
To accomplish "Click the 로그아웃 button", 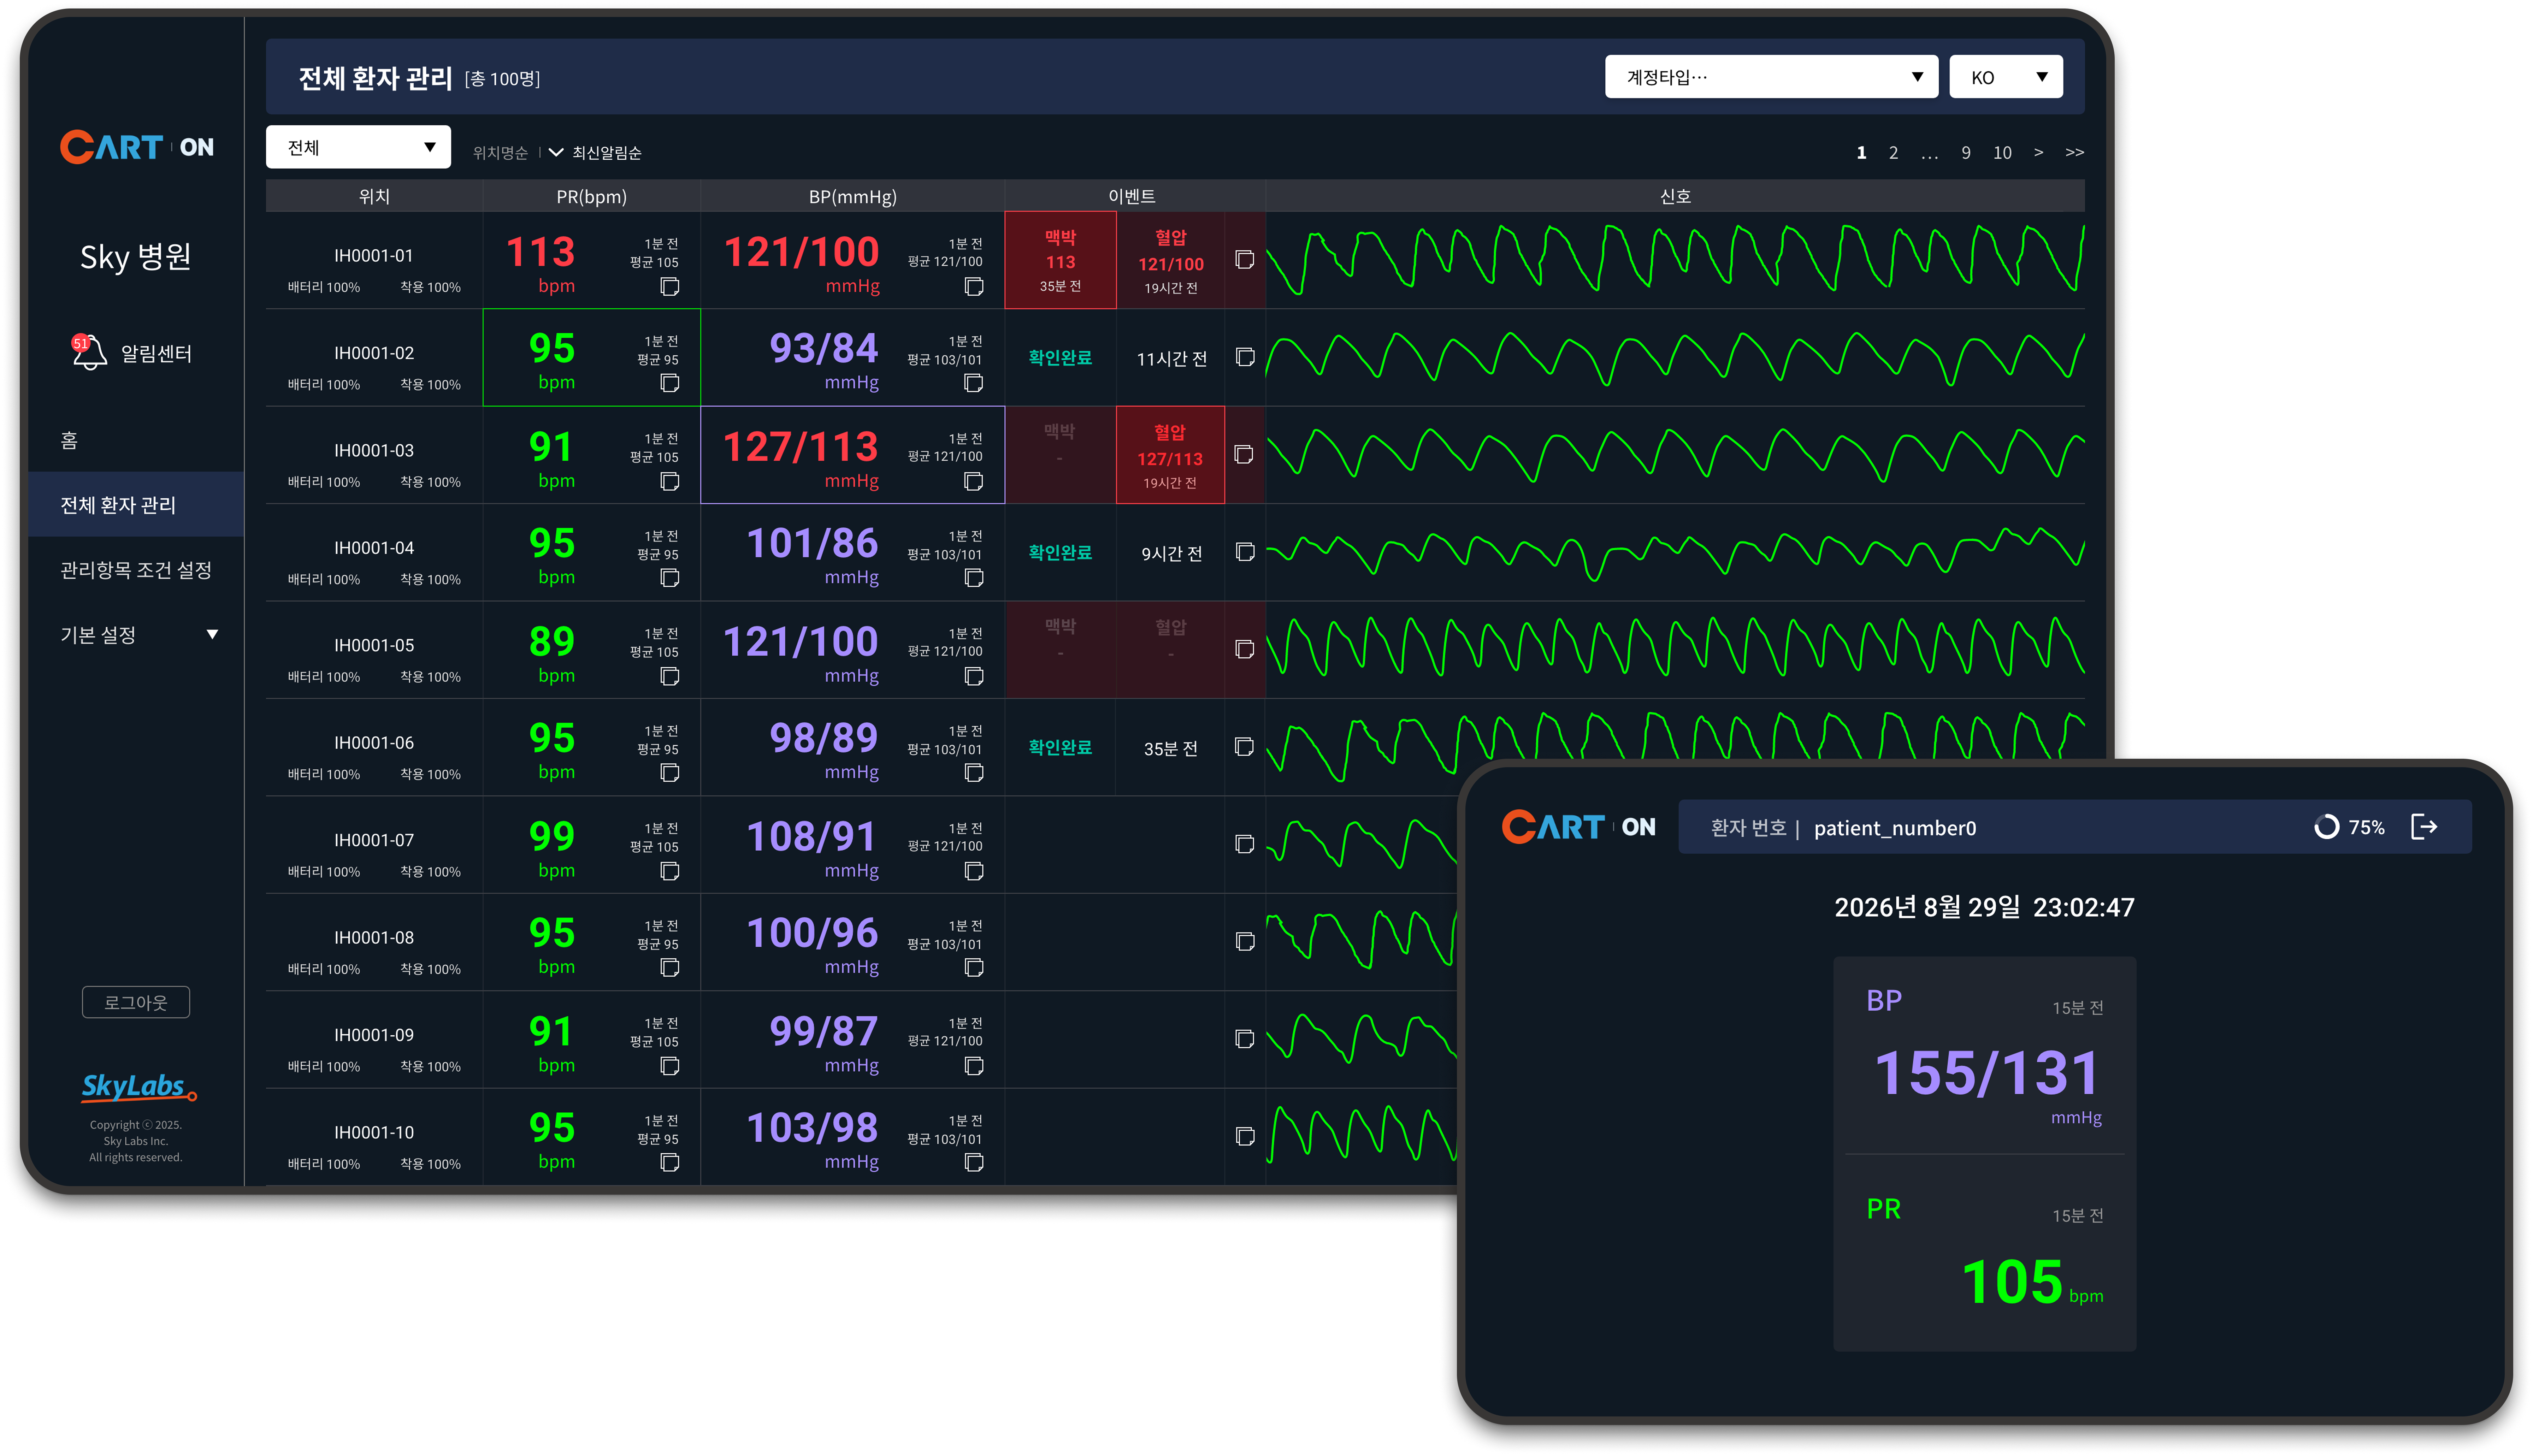I will (x=136, y=1002).
